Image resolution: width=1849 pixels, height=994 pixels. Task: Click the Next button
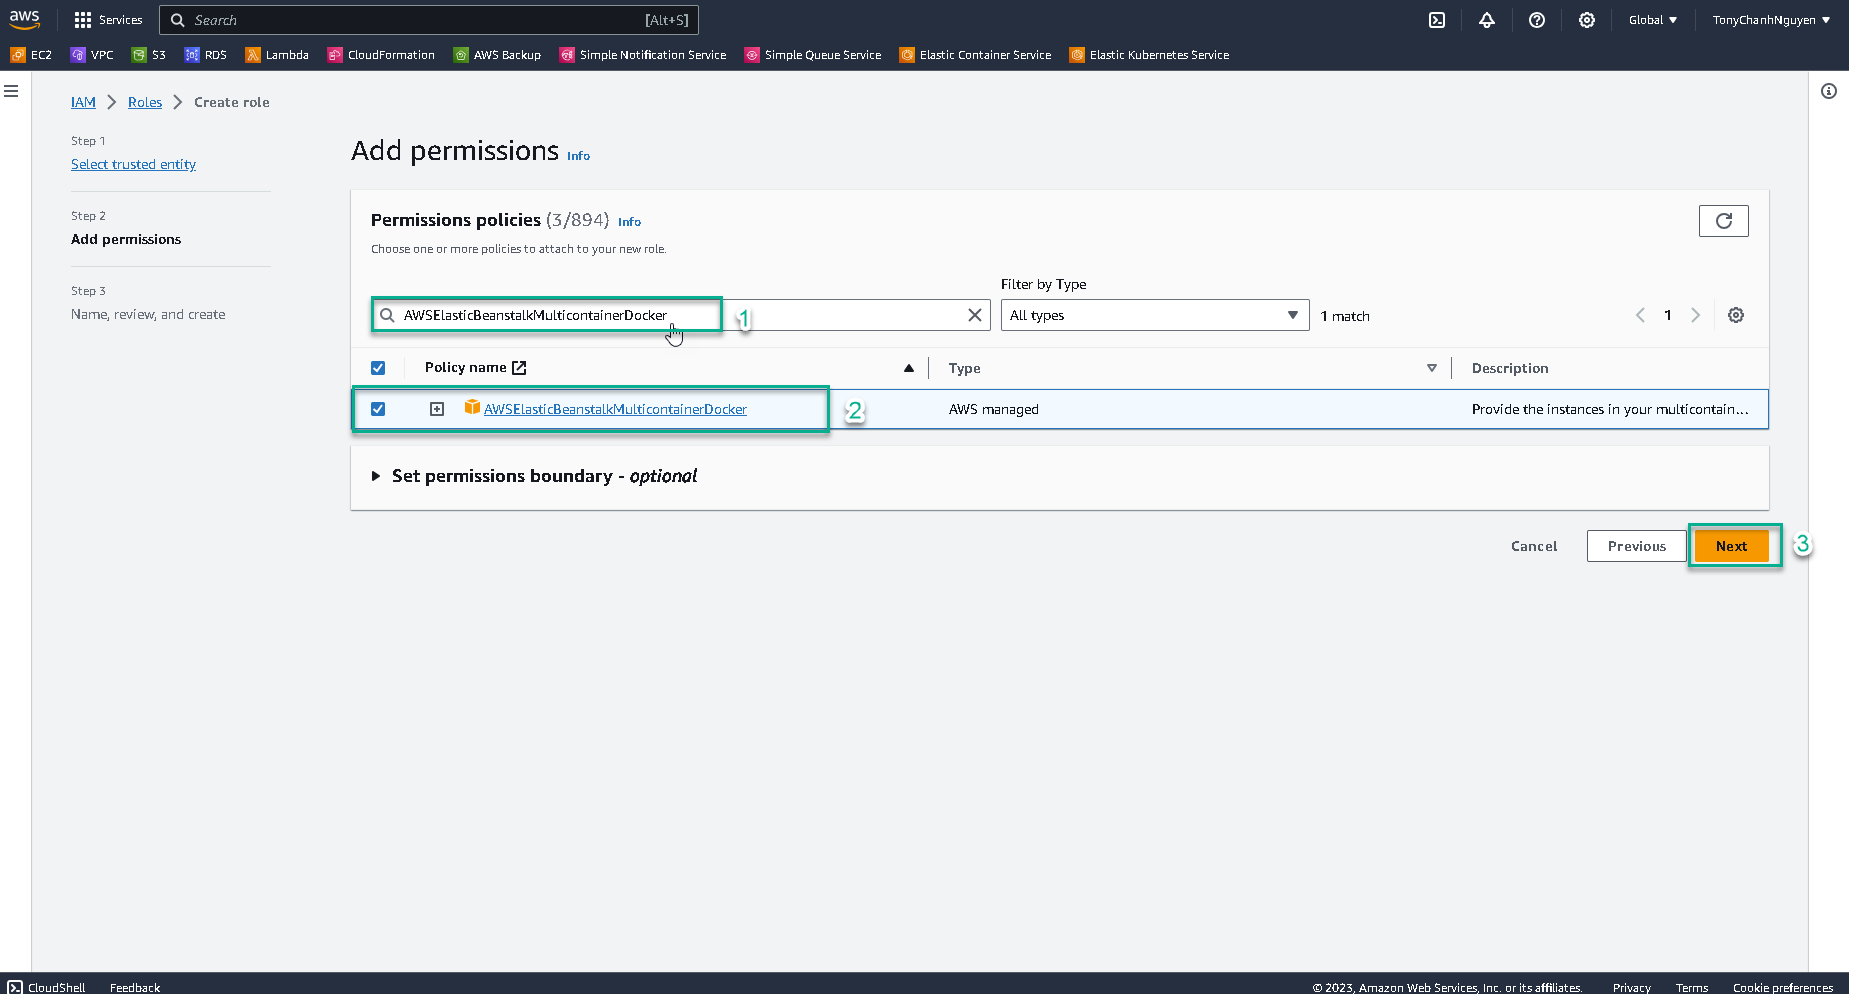tap(1732, 546)
